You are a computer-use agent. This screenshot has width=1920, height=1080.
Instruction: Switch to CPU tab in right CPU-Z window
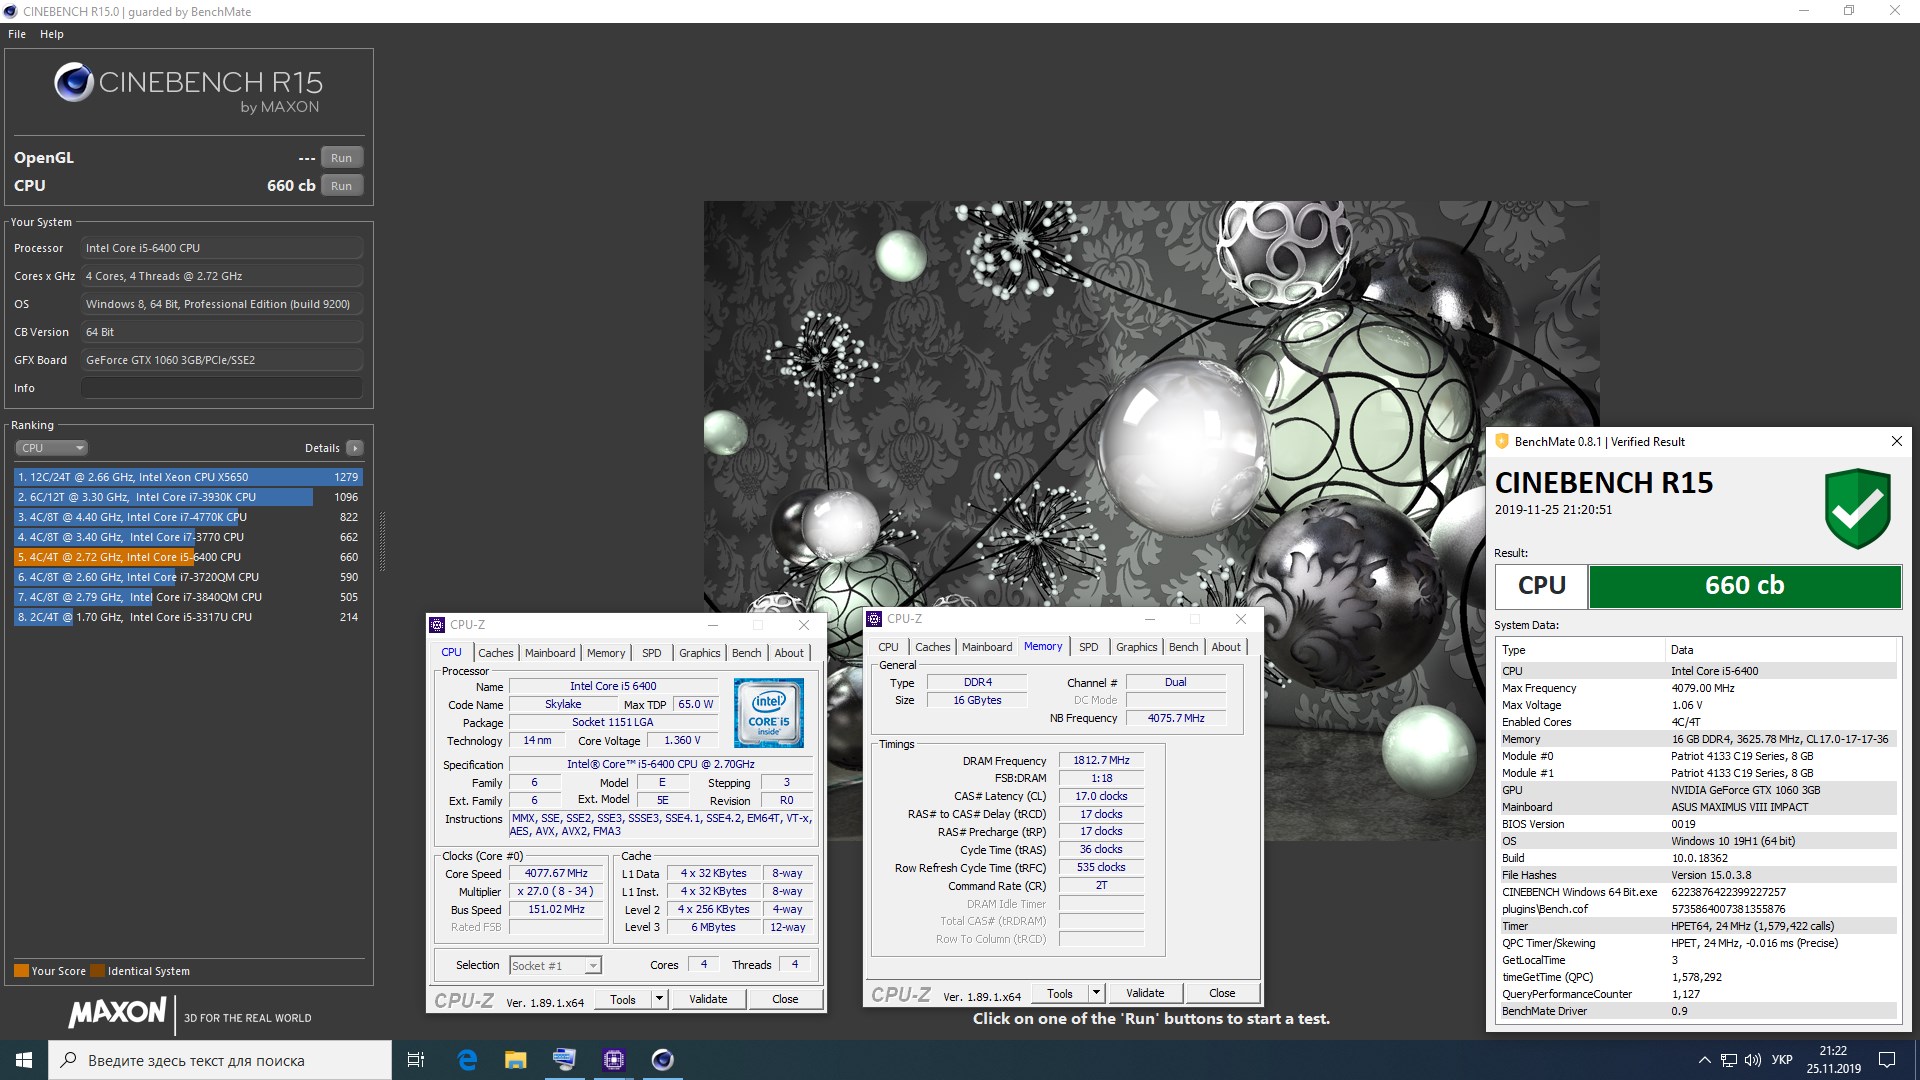(888, 647)
